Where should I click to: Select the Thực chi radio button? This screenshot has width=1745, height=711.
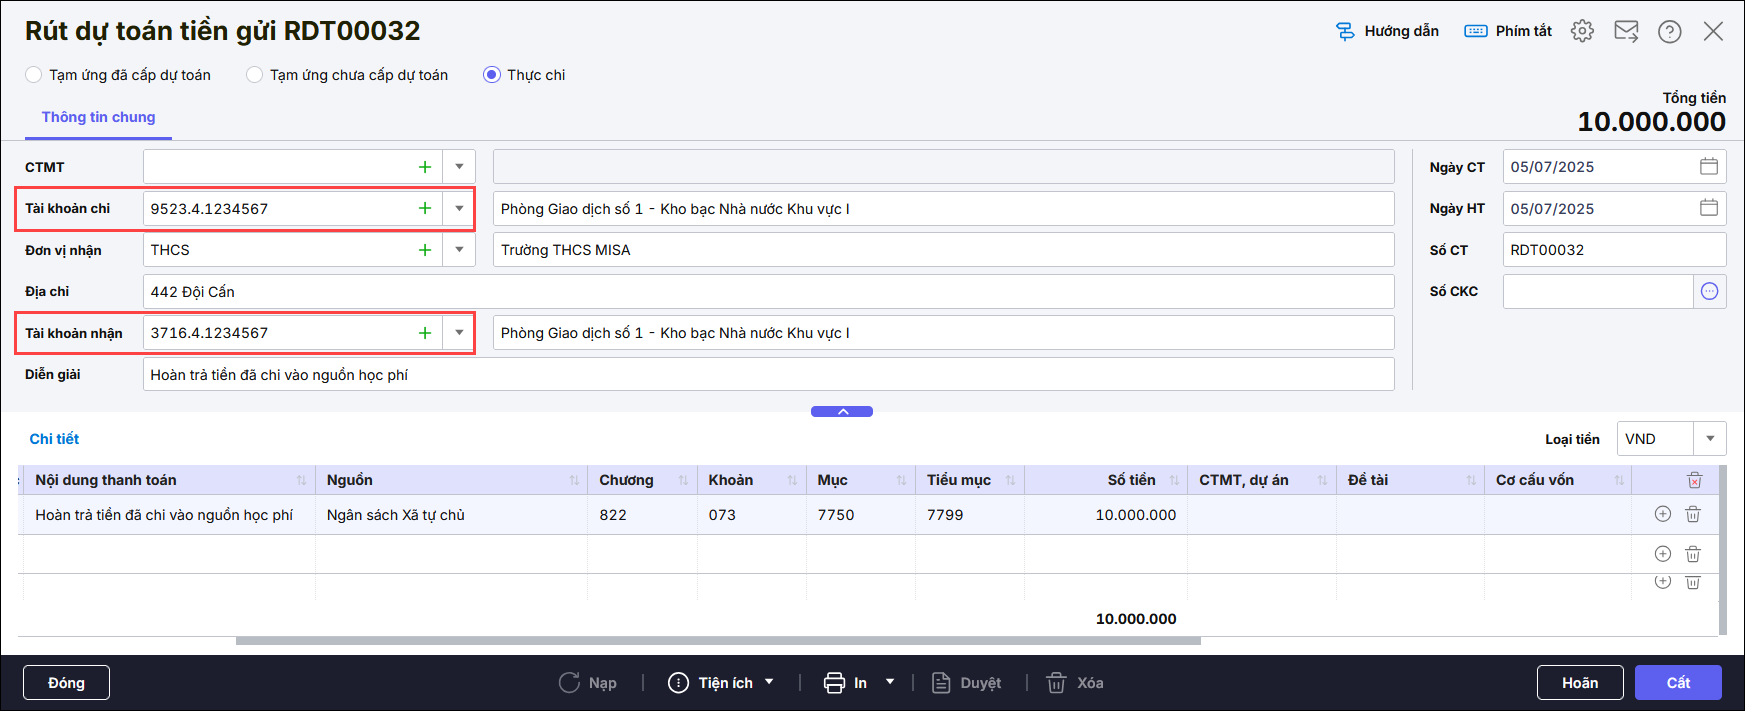point(492,75)
